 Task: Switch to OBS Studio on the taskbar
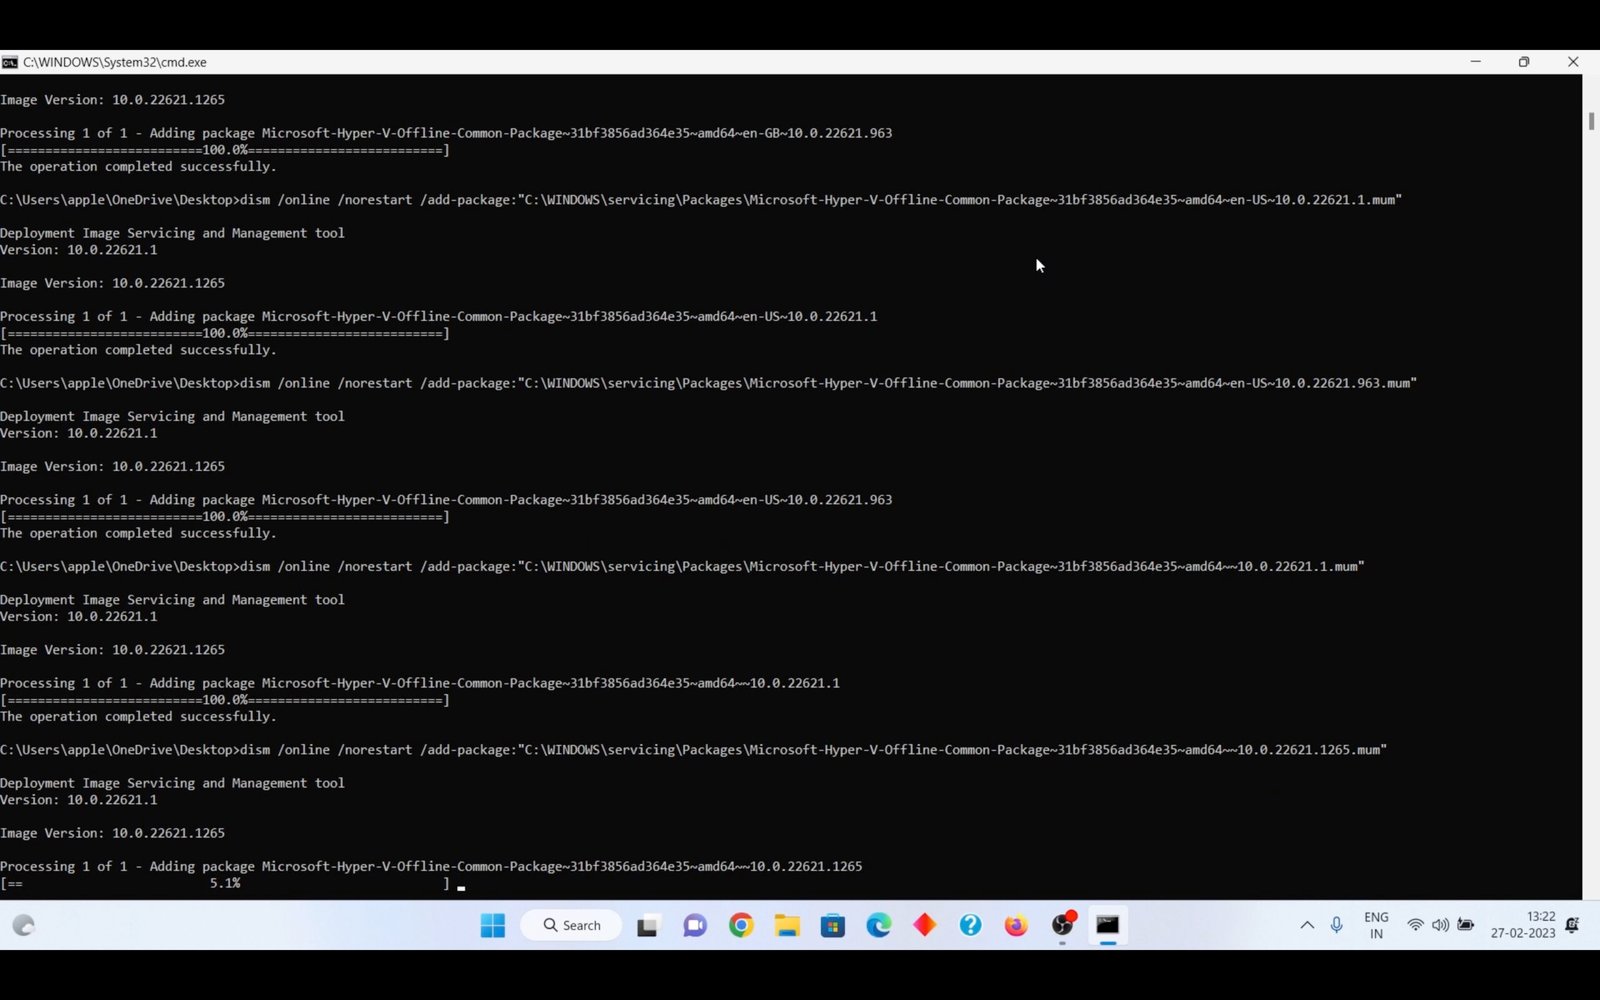click(x=1062, y=925)
